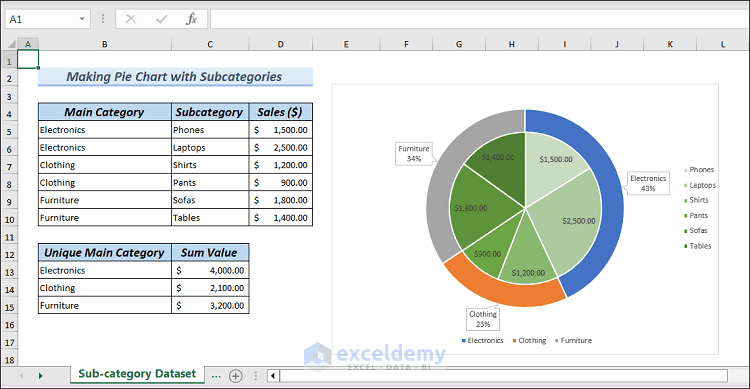750x389 pixels.
Task: Select the Main Category header cell
Action: pos(104,112)
